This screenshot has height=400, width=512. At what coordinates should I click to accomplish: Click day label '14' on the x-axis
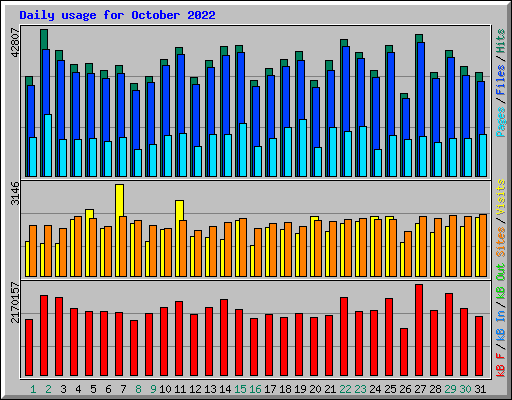click(225, 389)
